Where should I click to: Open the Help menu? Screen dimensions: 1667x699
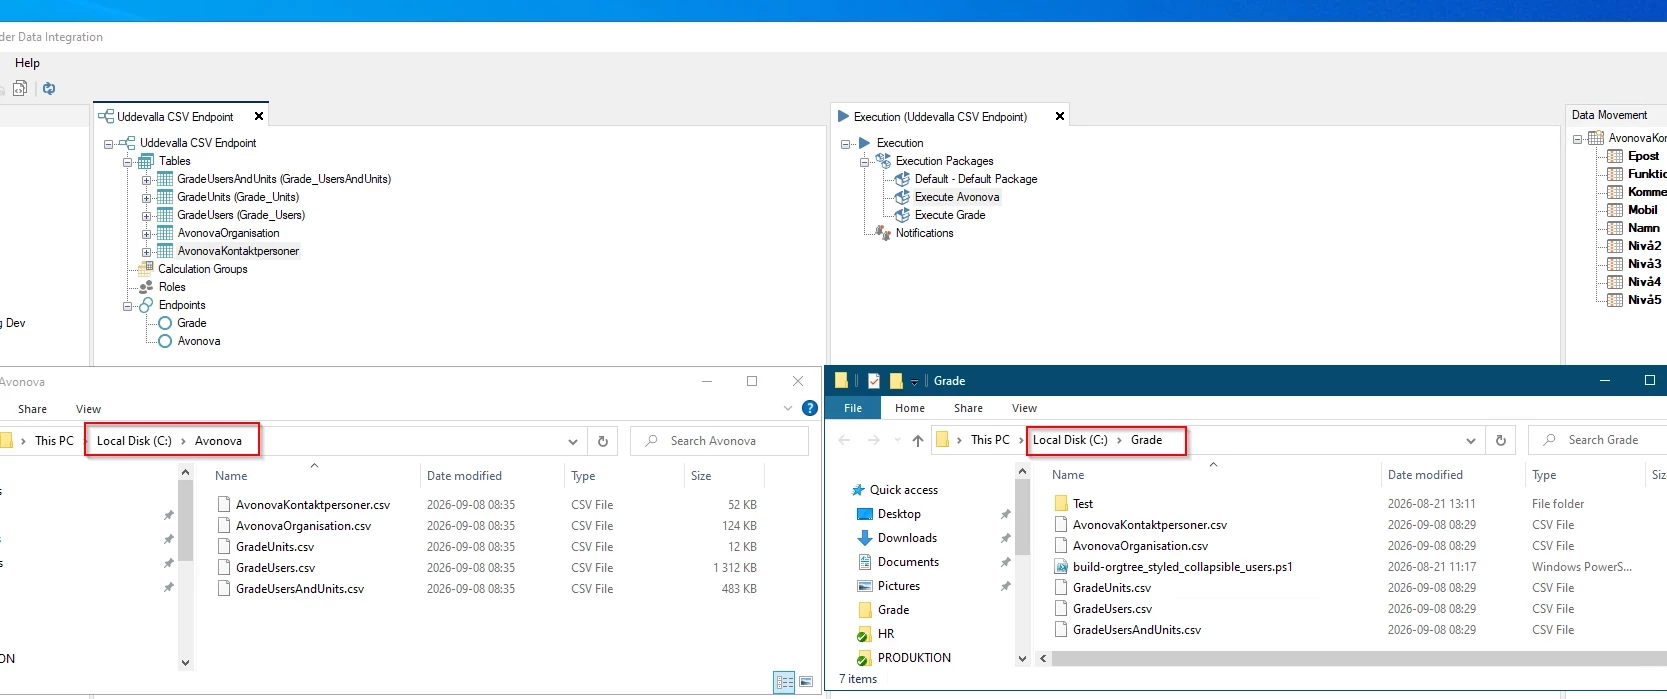click(27, 63)
